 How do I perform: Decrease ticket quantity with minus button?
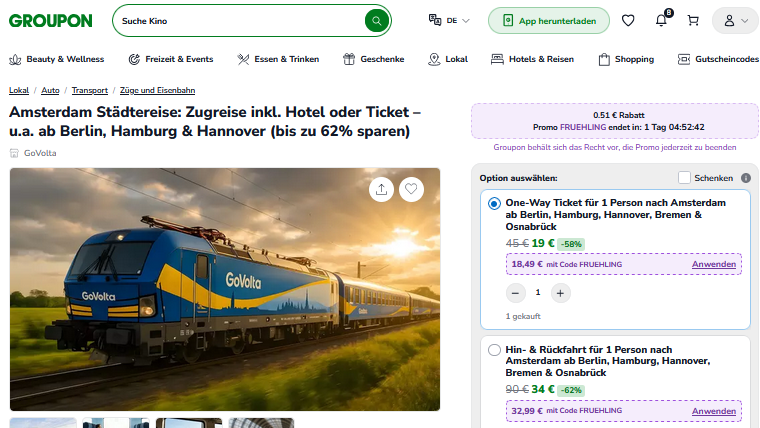(x=516, y=293)
